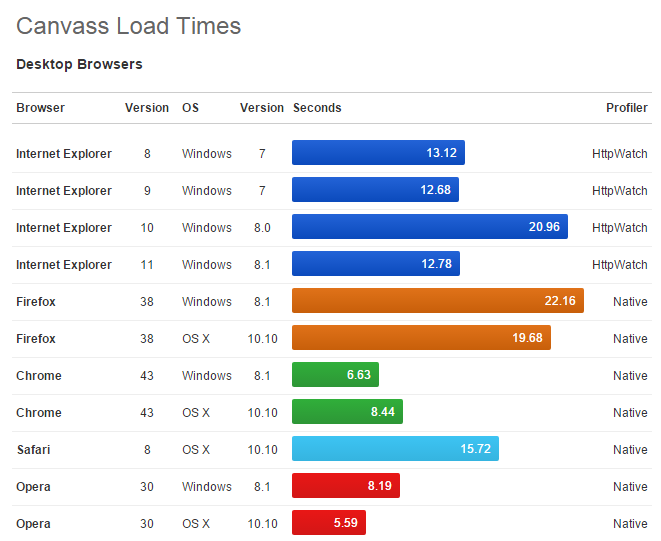The height and width of the screenshot is (541, 661).
Task: Select Opera in the Windows 8.1 row
Action: 33,487
